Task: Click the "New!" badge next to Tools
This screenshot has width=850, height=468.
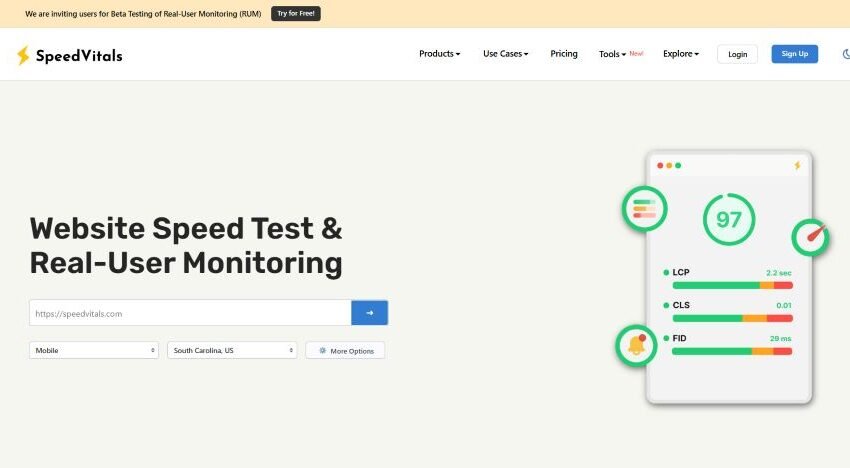Action: coord(636,54)
